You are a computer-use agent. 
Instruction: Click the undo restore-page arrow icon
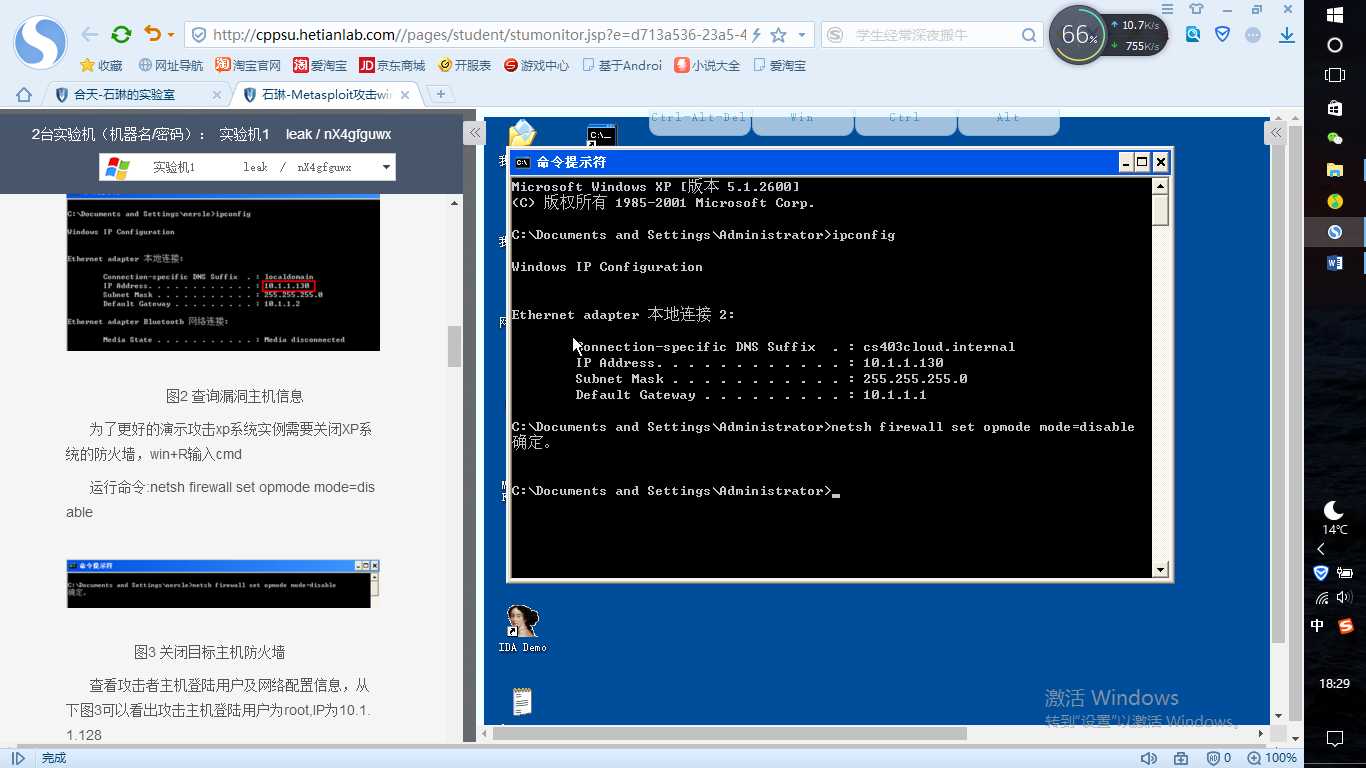point(152,35)
